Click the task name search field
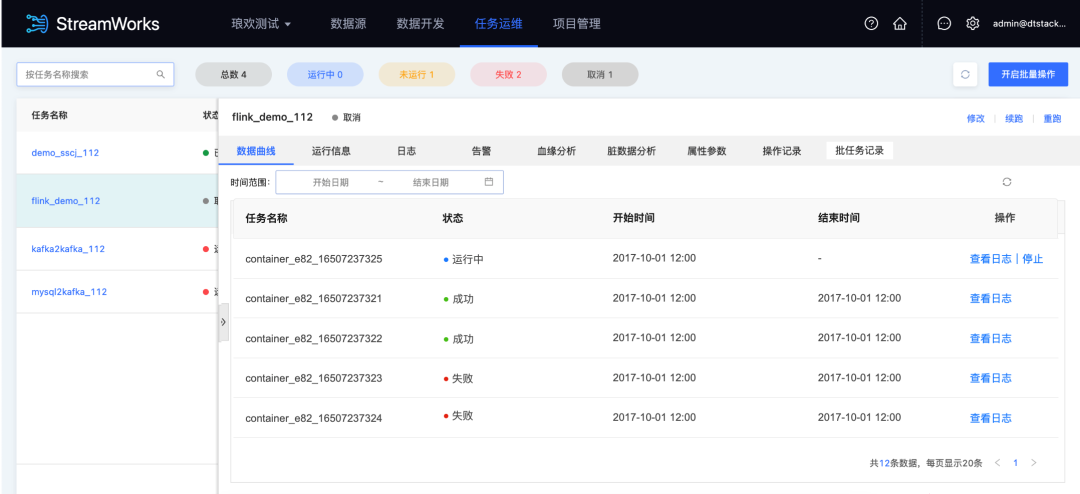The height and width of the screenshot is (494, 1080). (x=88, y=74)
